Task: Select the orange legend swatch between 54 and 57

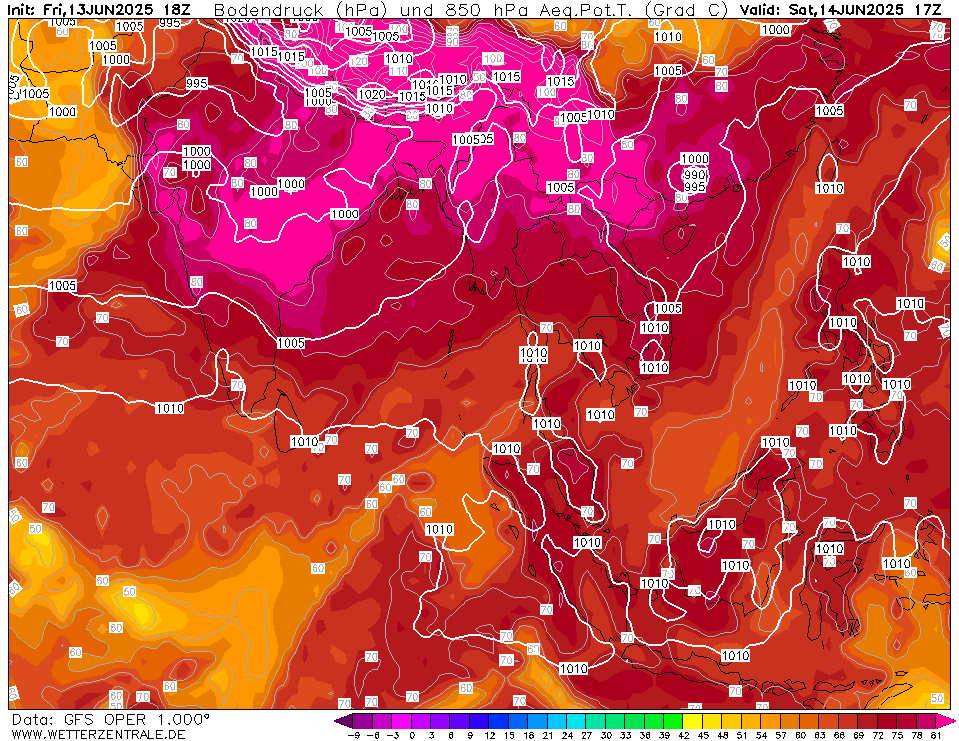Action: (x=769, y=721)
